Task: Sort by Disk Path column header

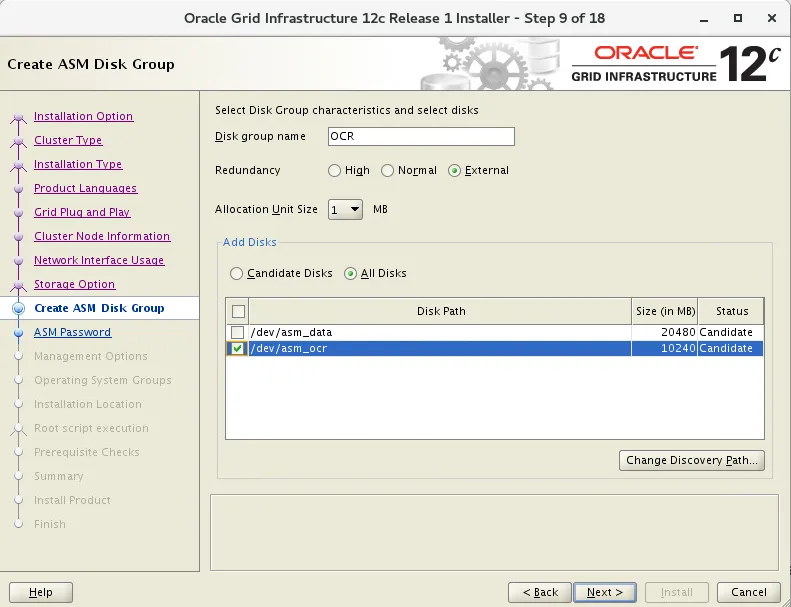Action: (440, 311)
